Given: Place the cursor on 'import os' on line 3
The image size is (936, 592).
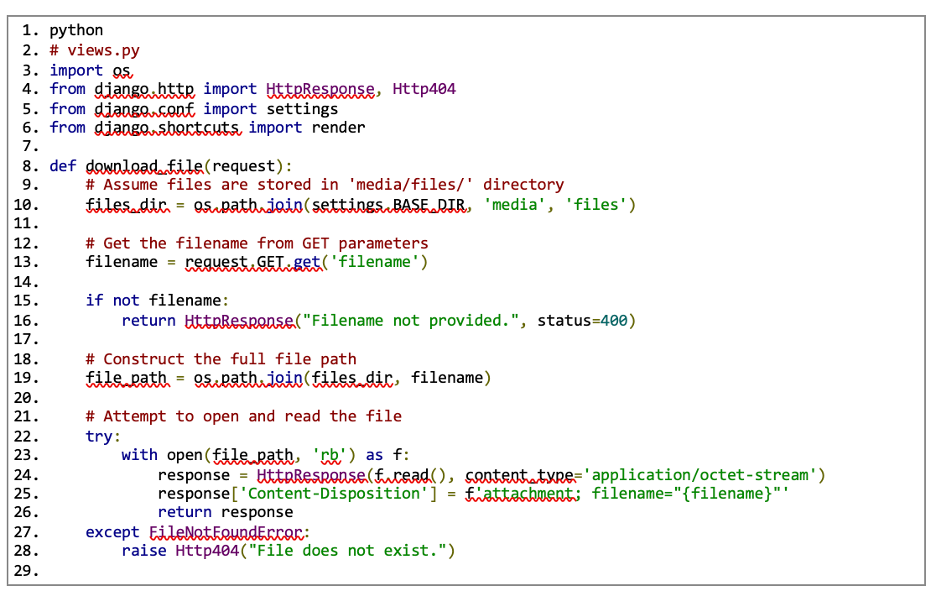Looking at the screenshot, I should coord(90,70).
